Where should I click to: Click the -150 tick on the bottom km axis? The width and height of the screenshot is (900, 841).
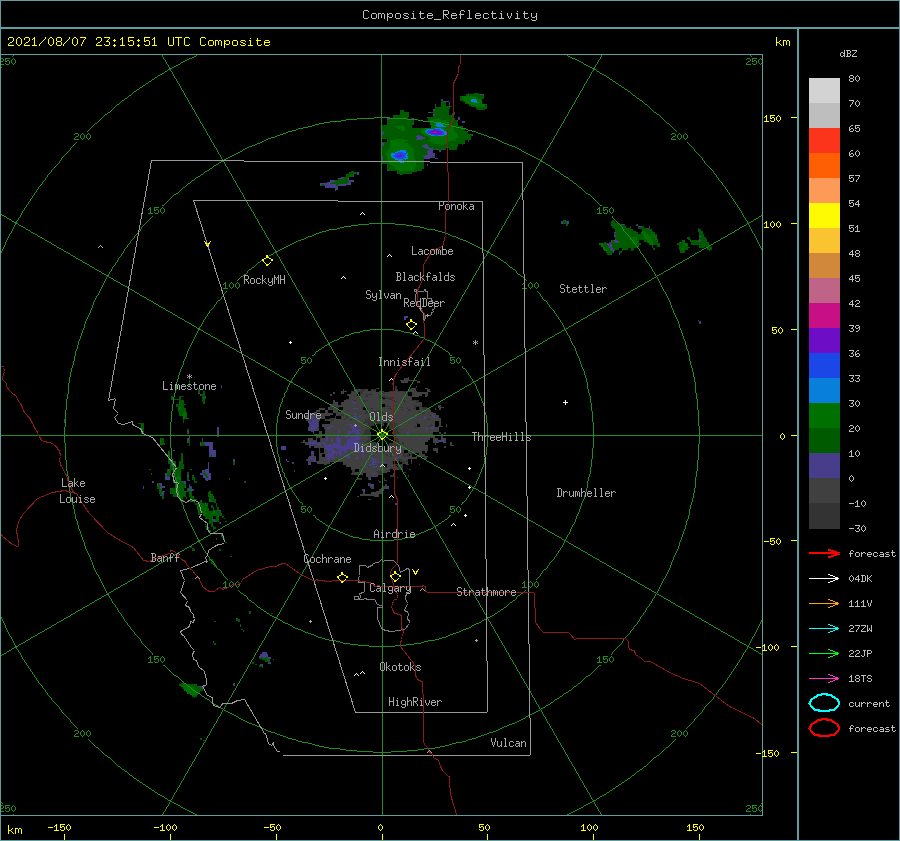[x=59, y=827]
